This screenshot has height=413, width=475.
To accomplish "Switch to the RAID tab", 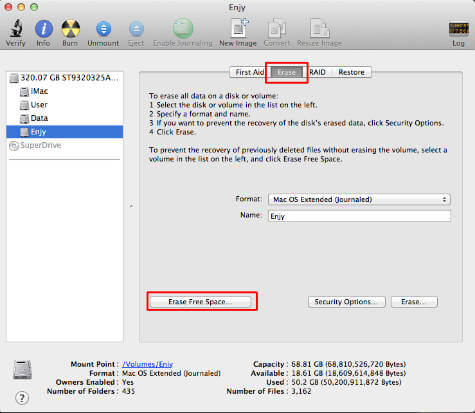I will [318, 72].
